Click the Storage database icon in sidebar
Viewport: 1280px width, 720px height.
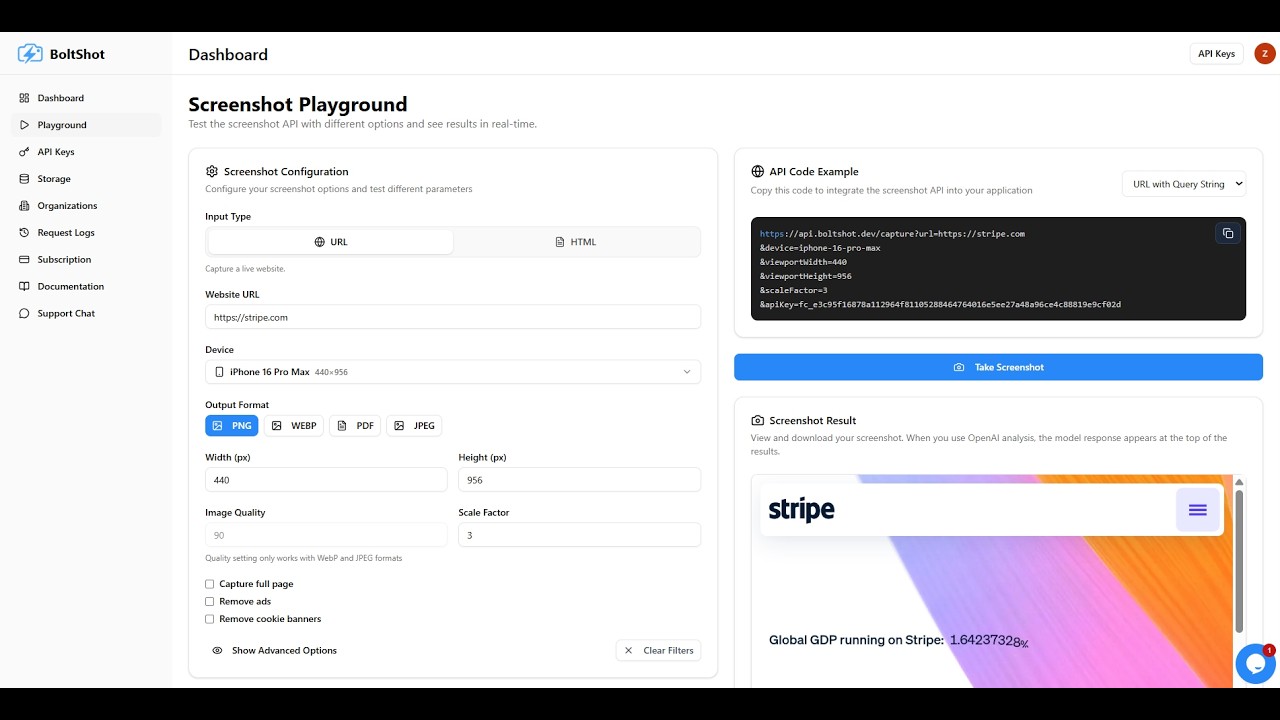pos(25,179)
